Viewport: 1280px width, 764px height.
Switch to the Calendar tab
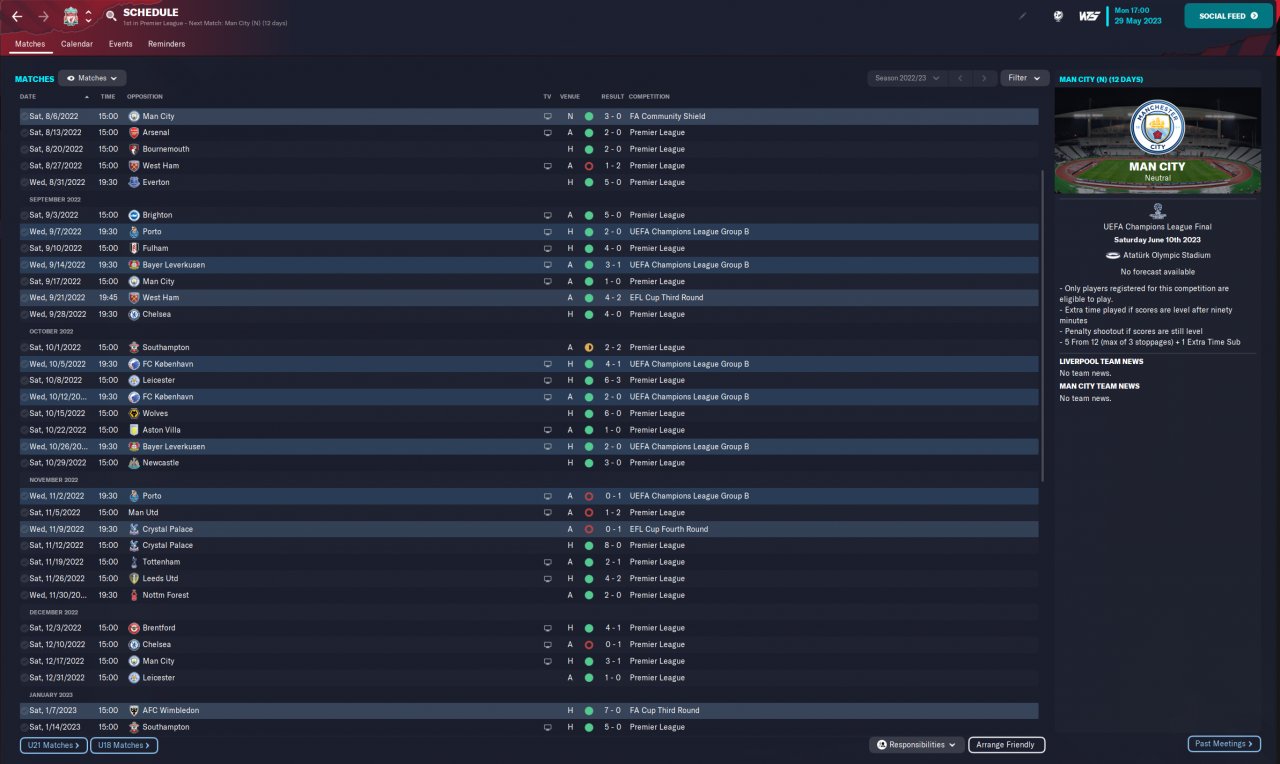77,44
